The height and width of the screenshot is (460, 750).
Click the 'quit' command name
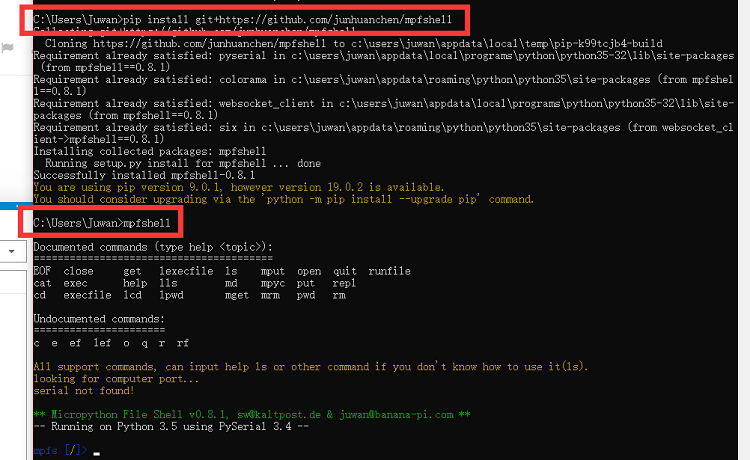click(x=345, y=271)
